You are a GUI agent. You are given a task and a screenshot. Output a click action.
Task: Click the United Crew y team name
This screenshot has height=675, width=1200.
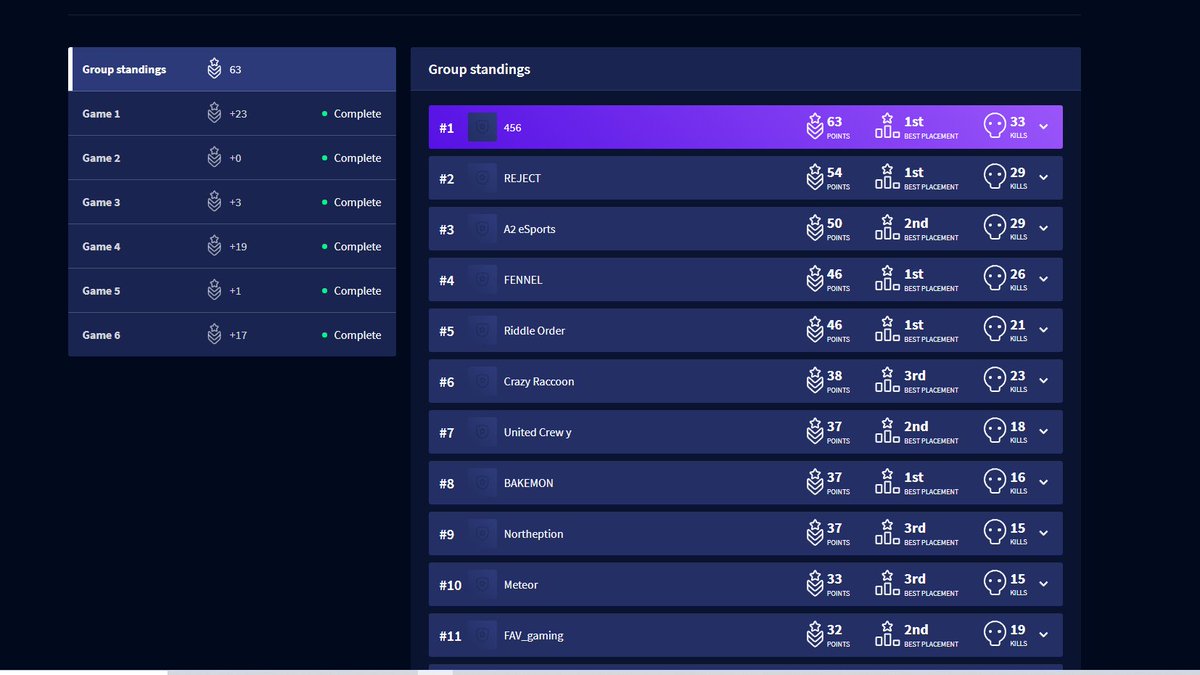538,433
